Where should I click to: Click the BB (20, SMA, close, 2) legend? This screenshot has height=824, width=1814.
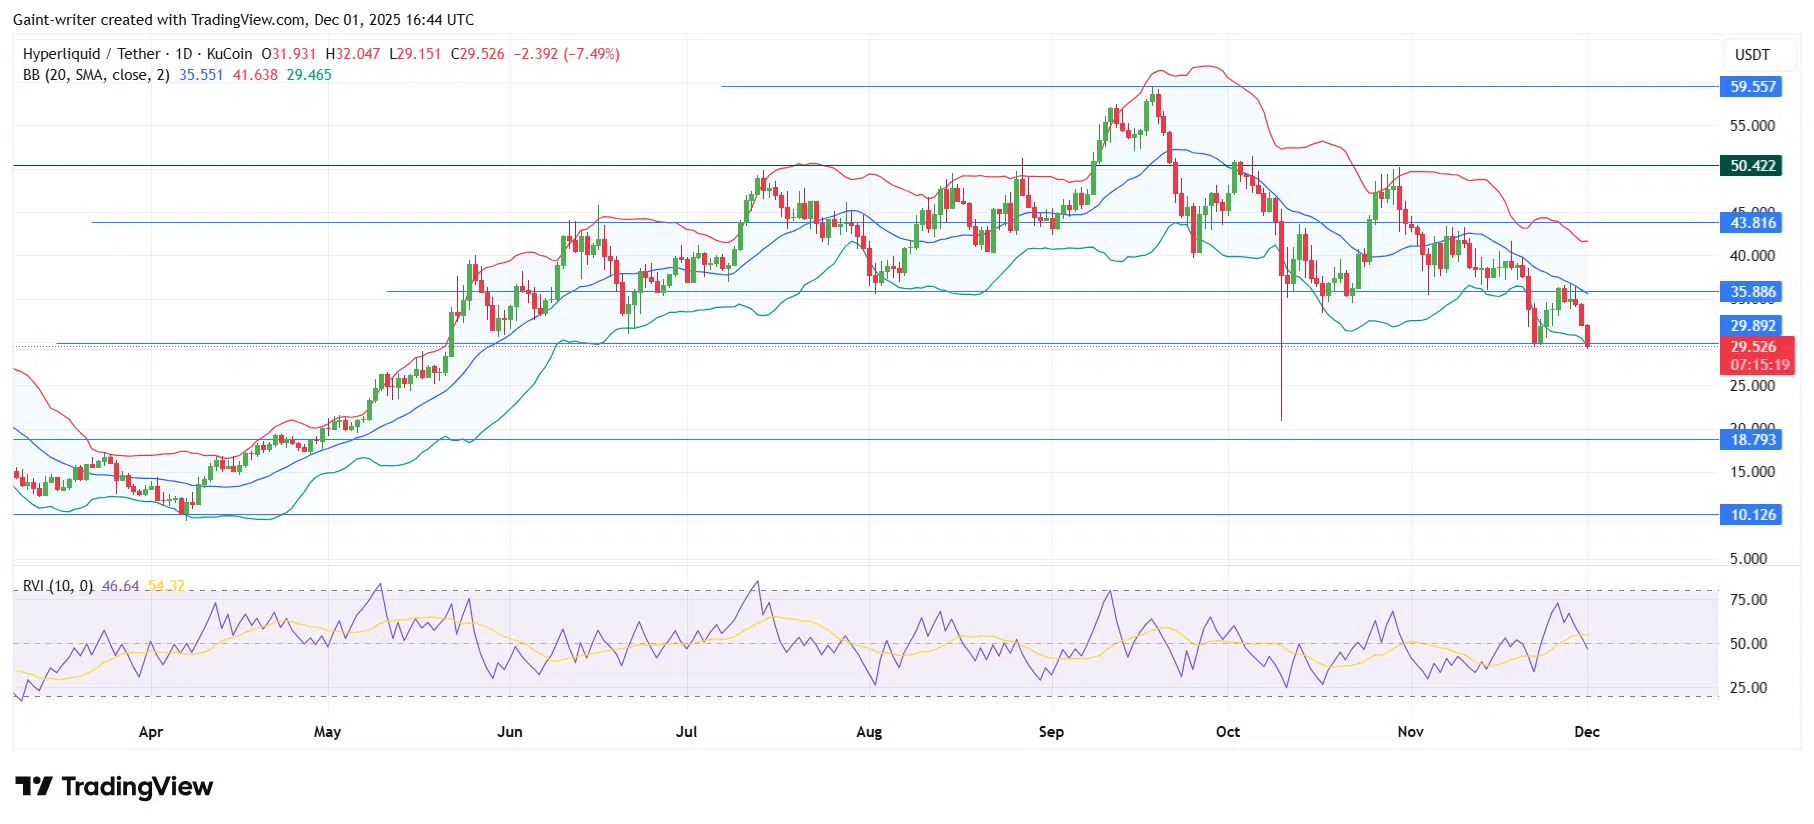(96, 75)
